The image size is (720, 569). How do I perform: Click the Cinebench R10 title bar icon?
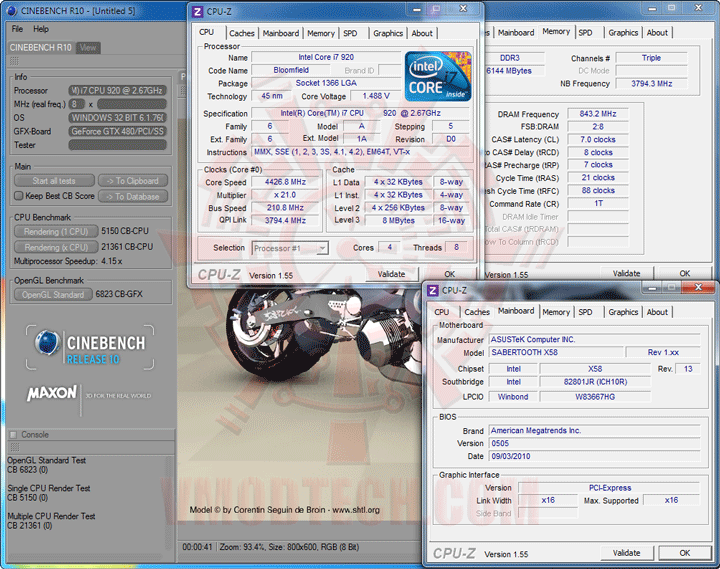point(12,10)
